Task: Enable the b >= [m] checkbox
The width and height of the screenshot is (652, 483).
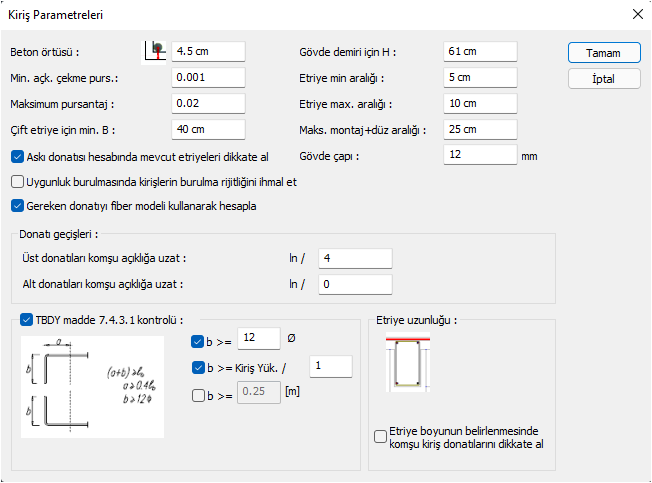Action: pos(197,395)
